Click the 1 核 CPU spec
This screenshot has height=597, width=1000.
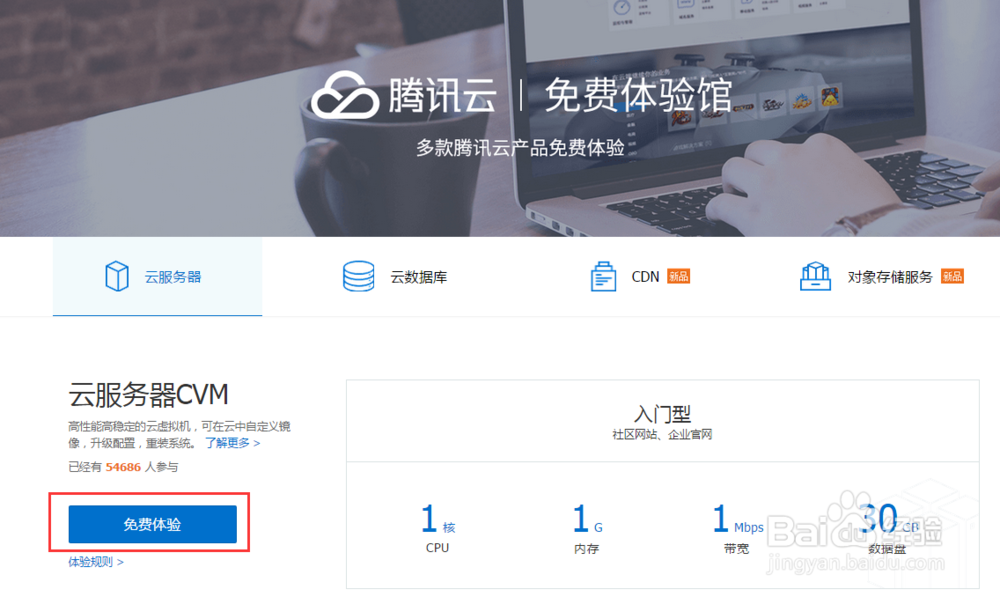click(438, 529)
